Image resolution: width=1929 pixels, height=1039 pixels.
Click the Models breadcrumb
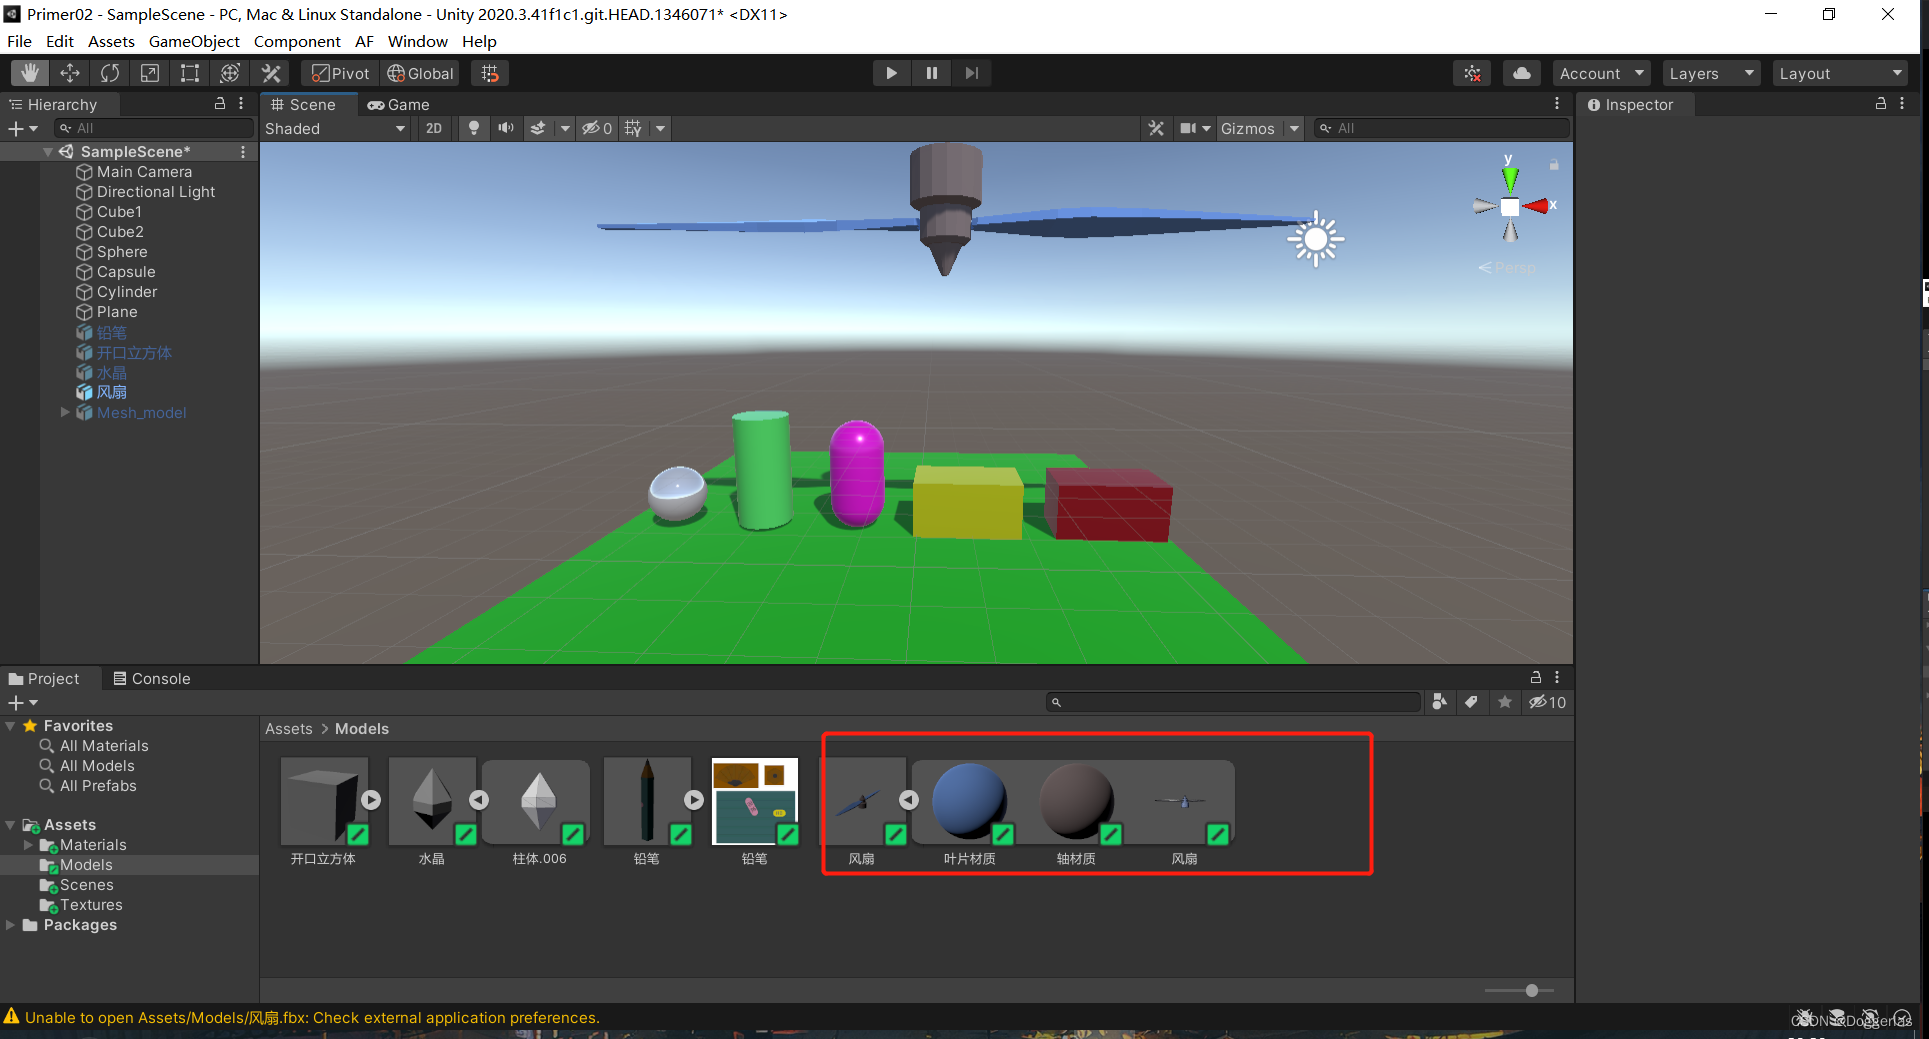[362, 729]
